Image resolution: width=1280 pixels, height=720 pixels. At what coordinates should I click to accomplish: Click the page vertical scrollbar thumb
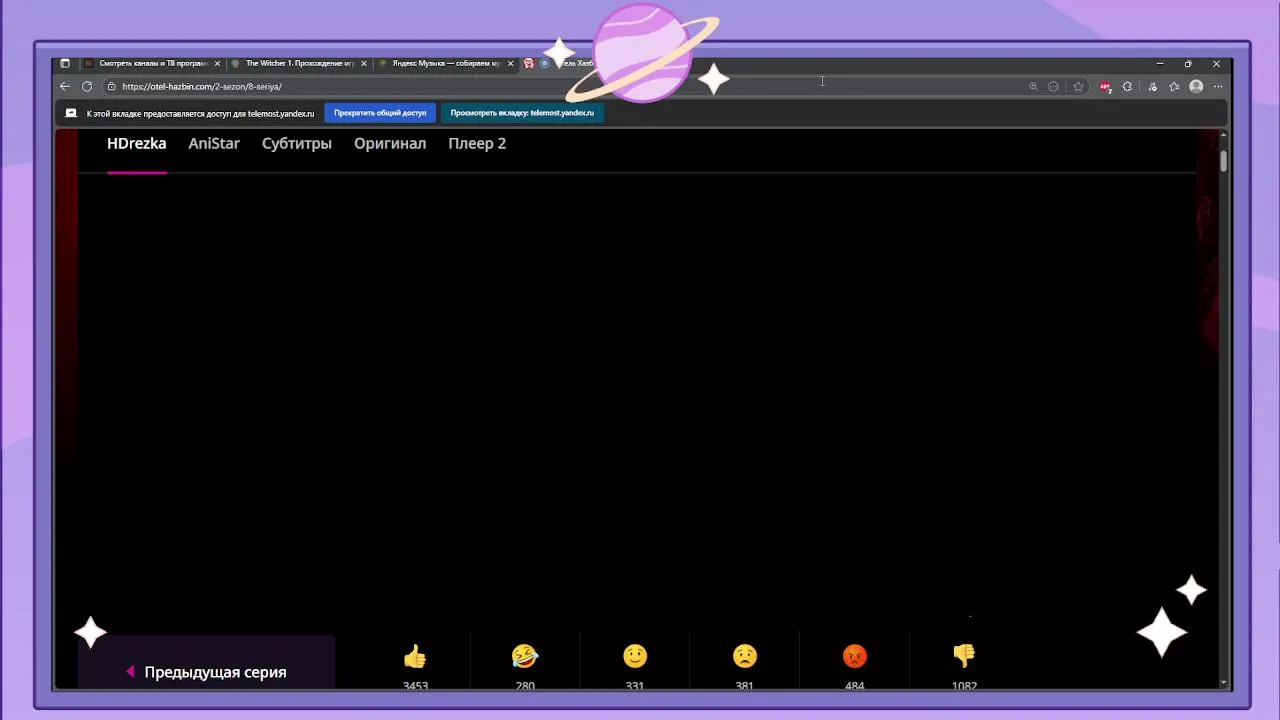[1223, 161]
